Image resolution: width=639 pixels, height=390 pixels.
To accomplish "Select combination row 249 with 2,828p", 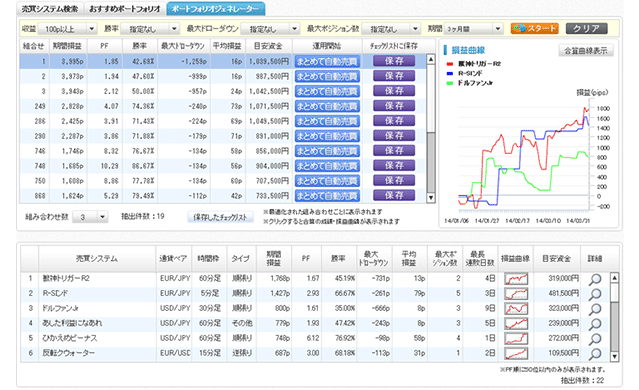I will click(x=223, y=106).
